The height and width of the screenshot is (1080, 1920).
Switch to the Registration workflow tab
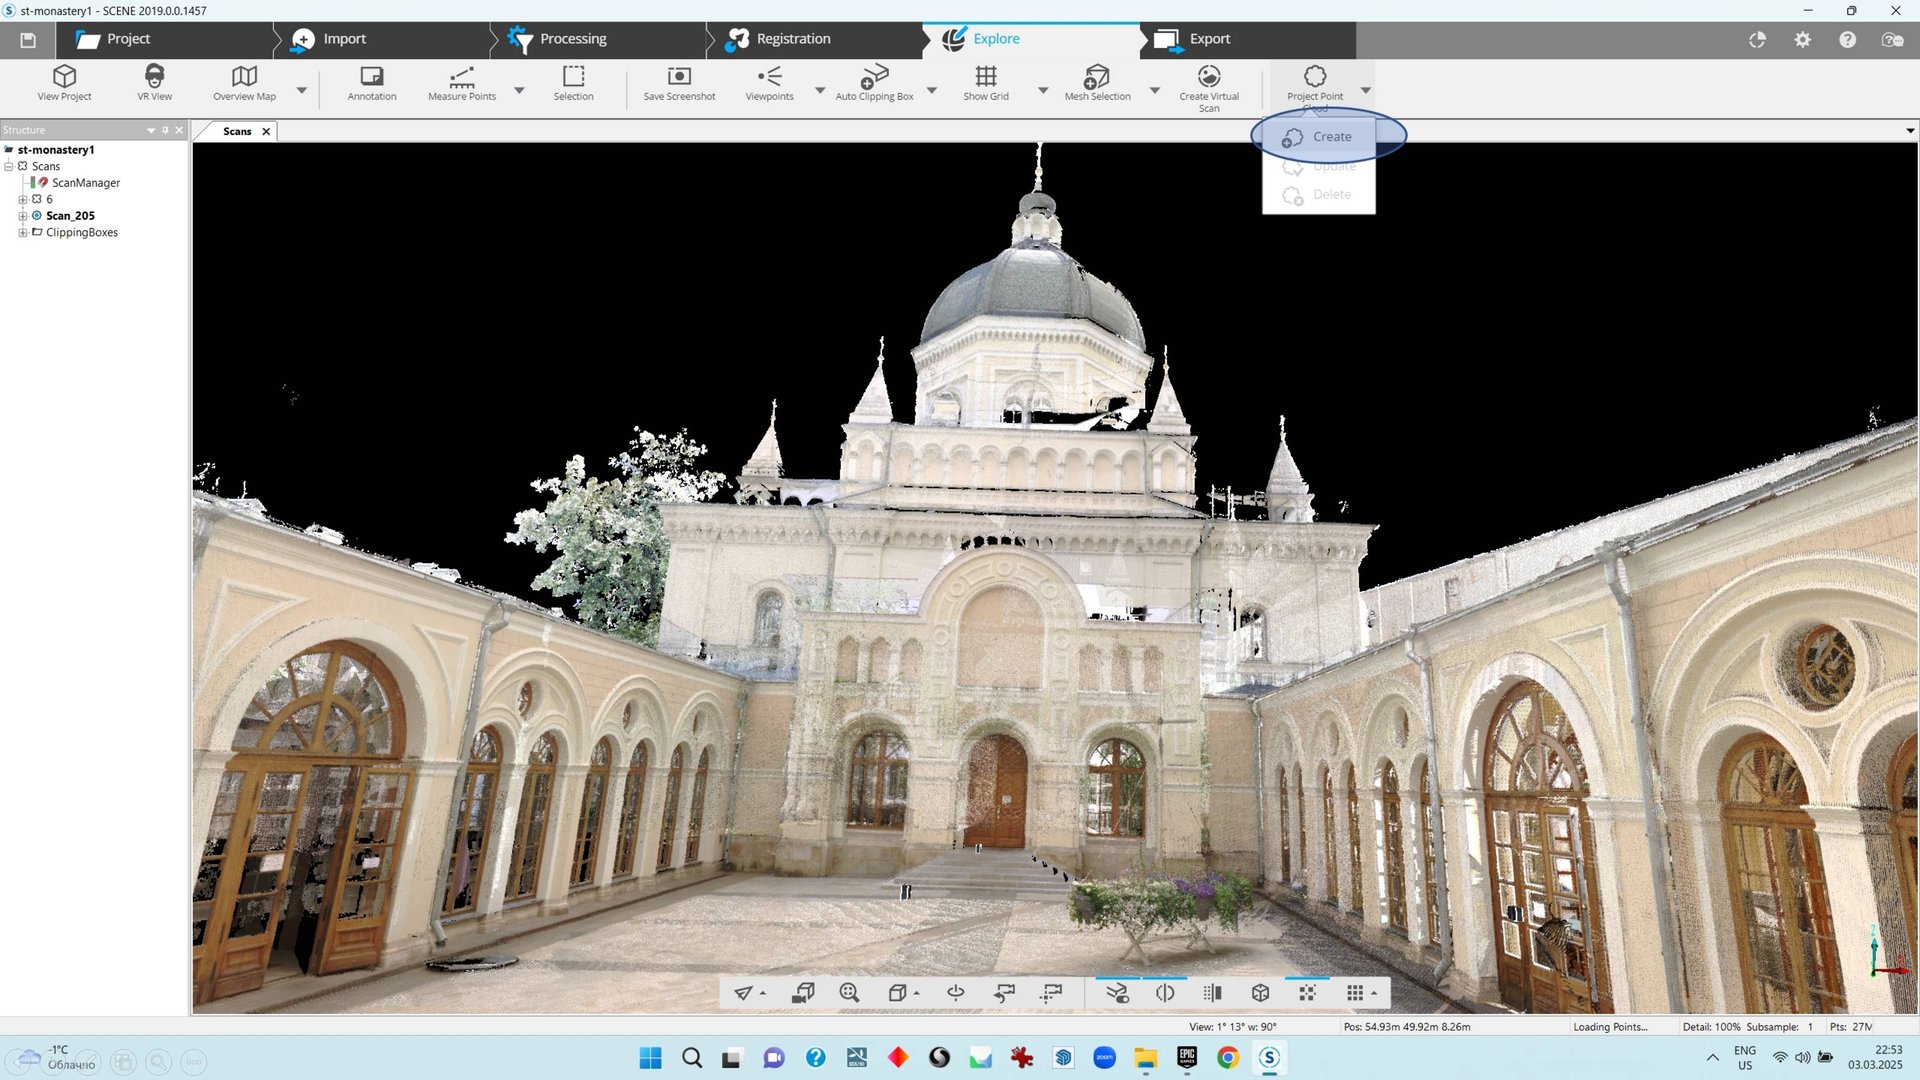[792, 39]
